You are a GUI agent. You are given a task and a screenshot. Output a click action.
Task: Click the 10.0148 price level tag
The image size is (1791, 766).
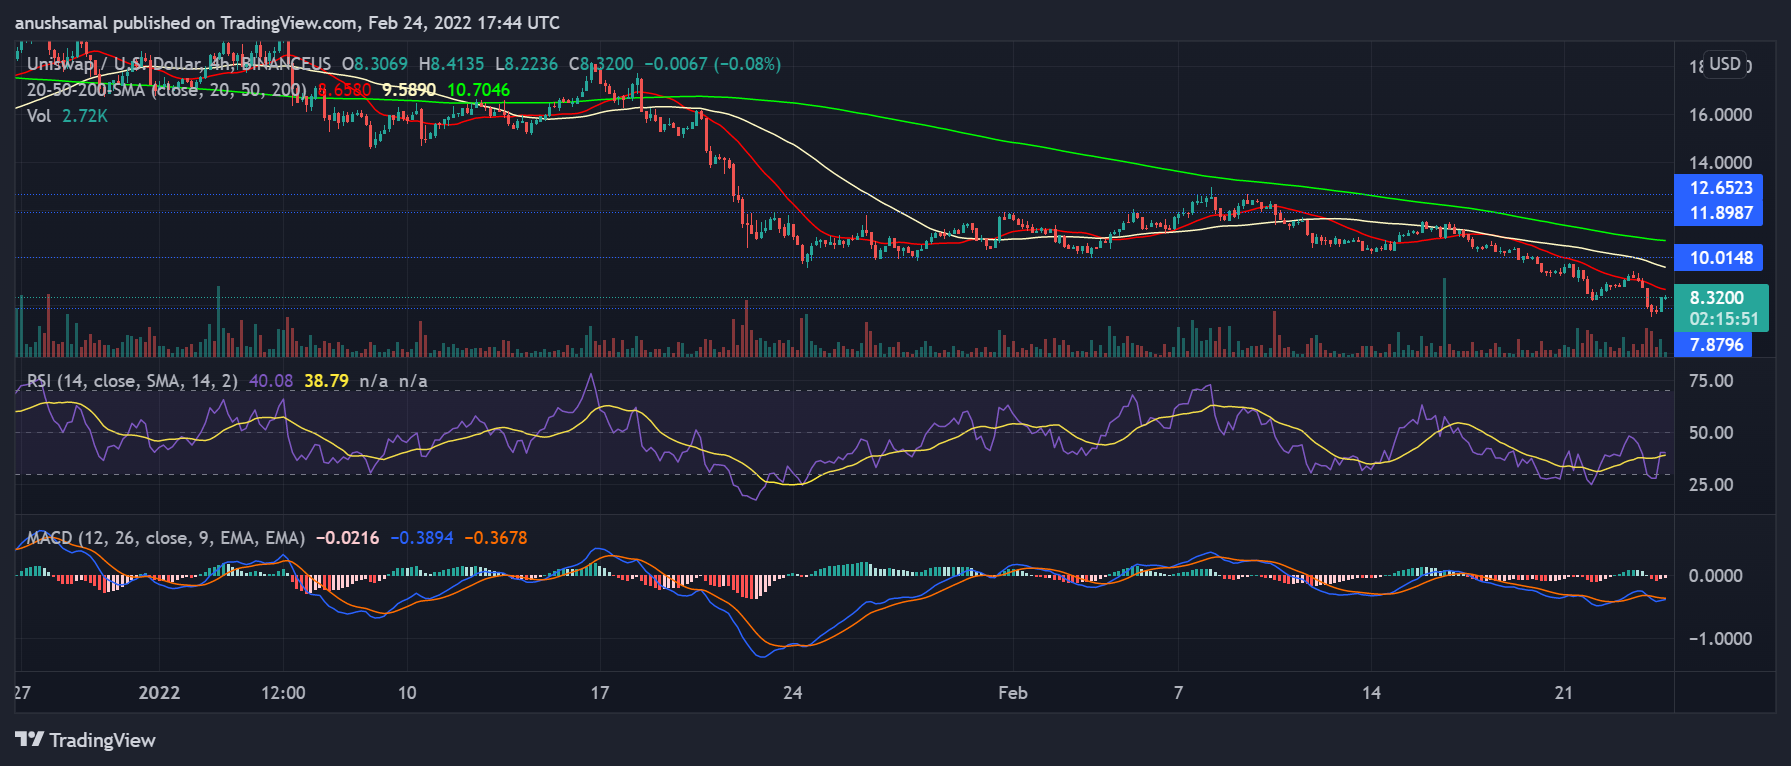(1720, 258)
